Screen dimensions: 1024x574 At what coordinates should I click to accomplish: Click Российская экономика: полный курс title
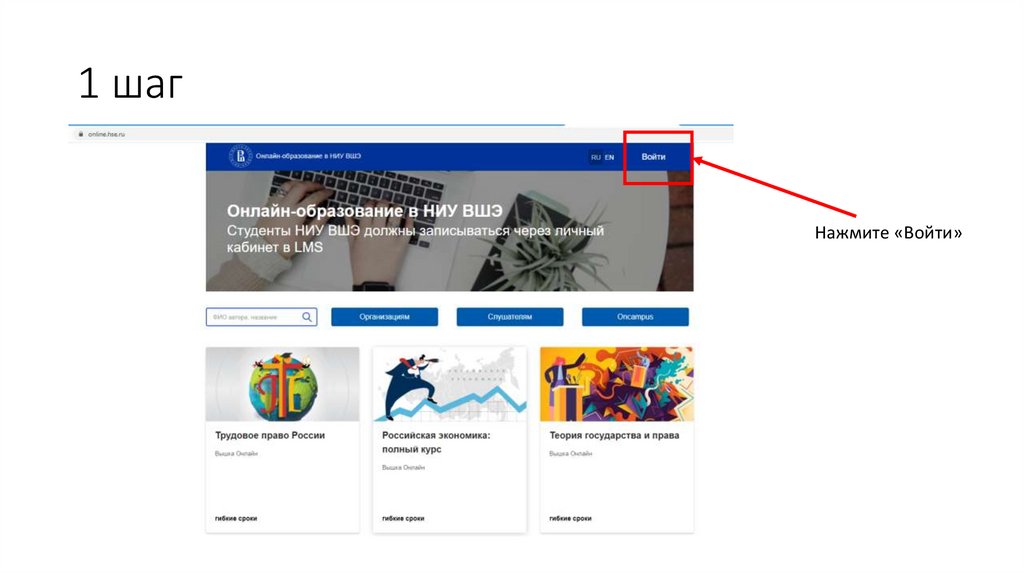tap(436, 442)
